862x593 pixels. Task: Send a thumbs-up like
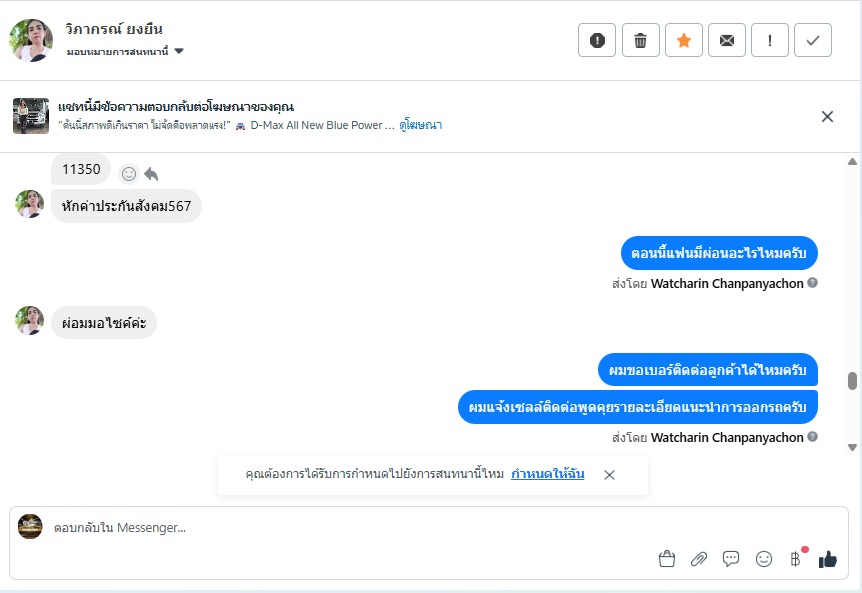(827, 559)
